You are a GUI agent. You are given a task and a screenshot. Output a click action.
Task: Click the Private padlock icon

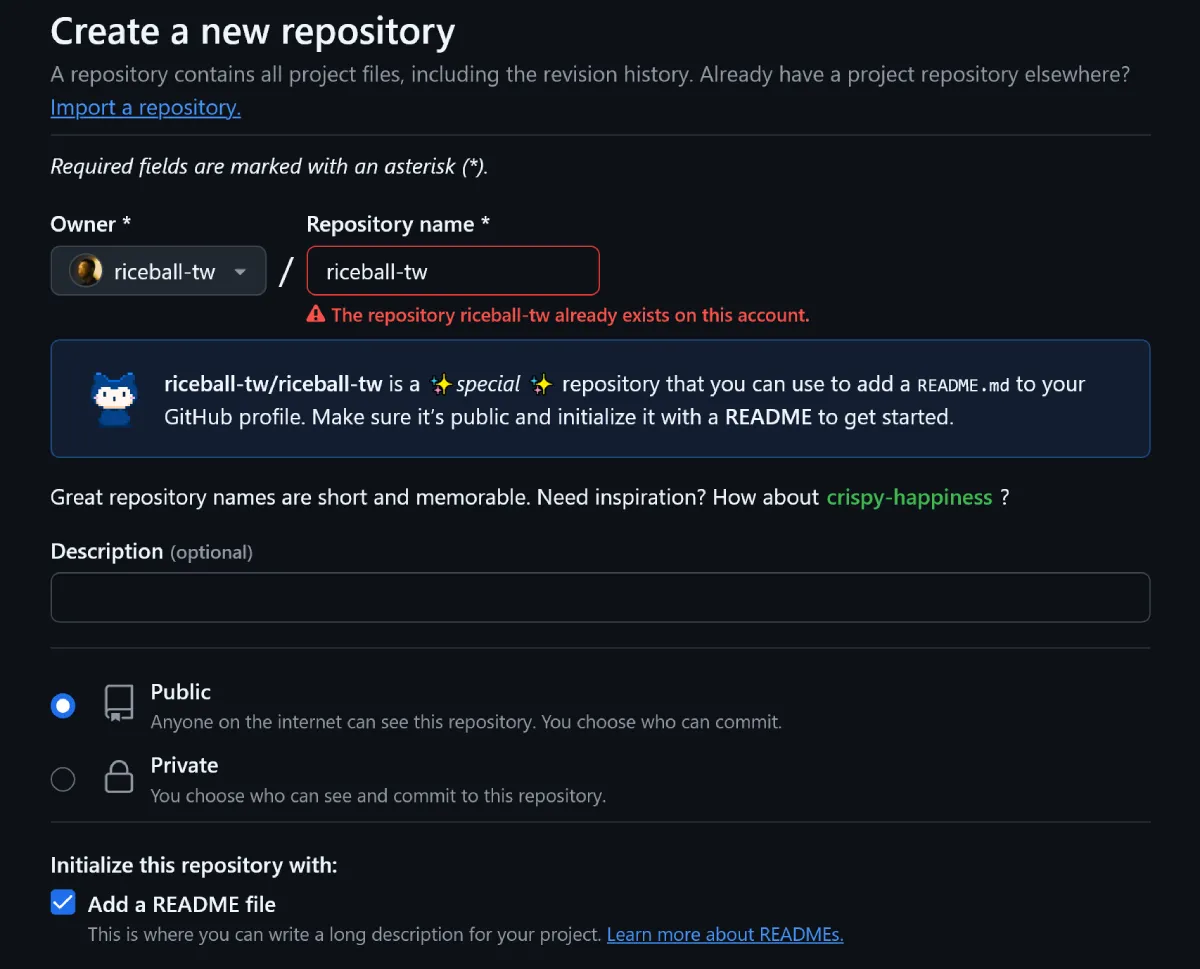point(119,777)
